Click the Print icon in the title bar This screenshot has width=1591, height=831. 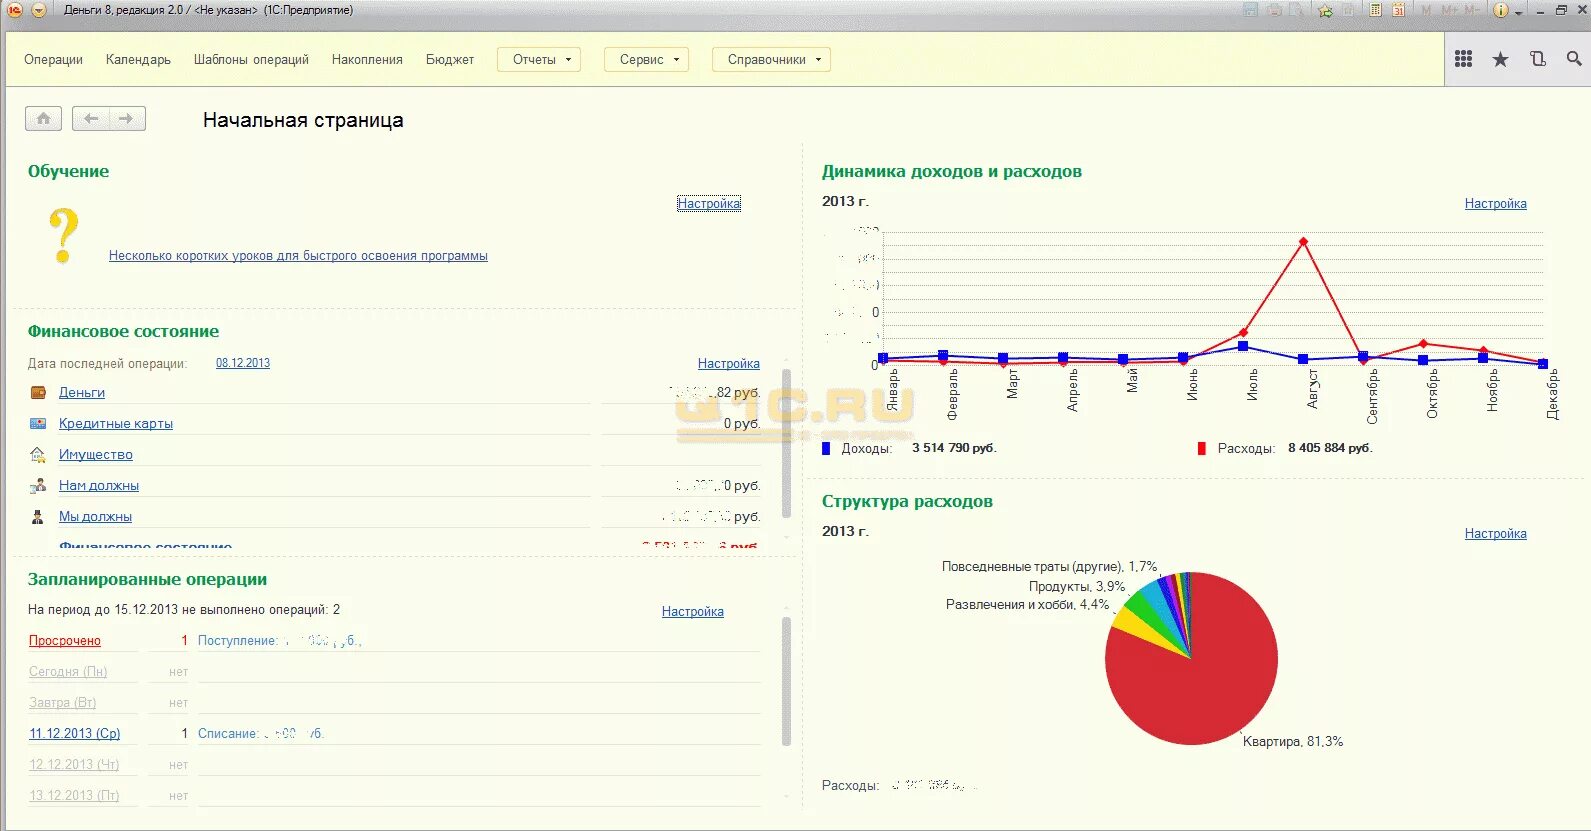1274,10
